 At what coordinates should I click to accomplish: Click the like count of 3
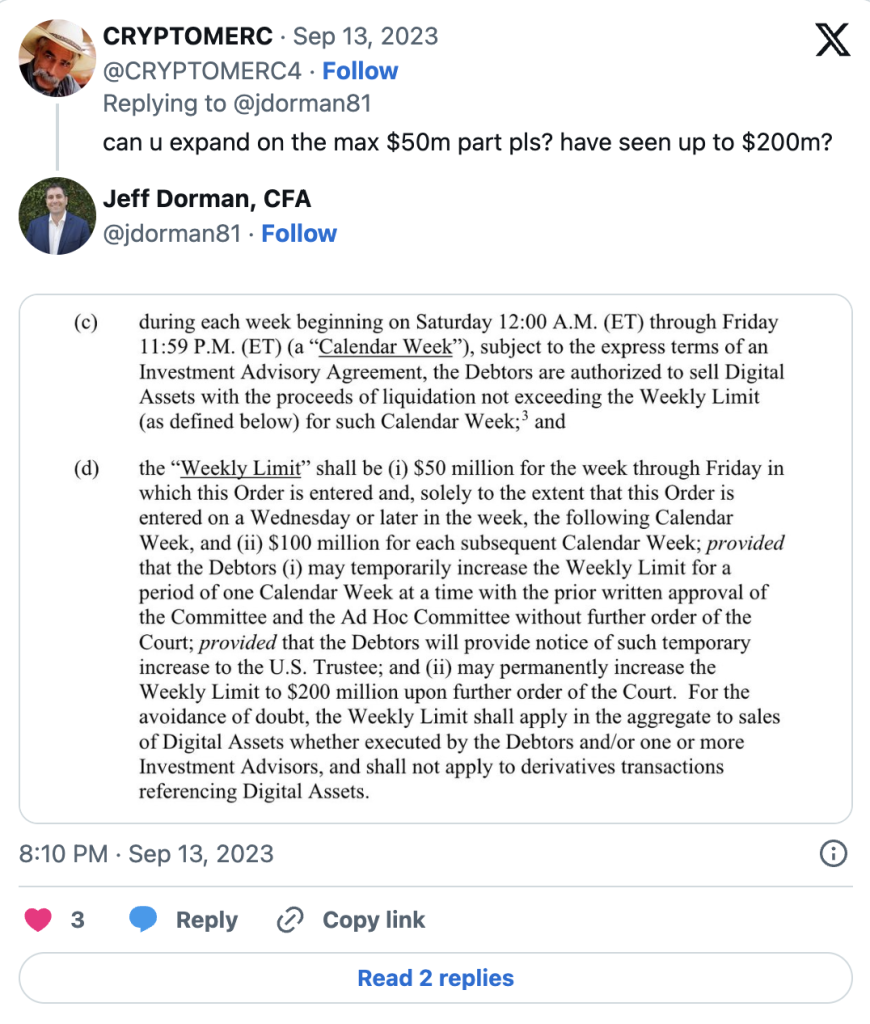(x=77, y=920)
